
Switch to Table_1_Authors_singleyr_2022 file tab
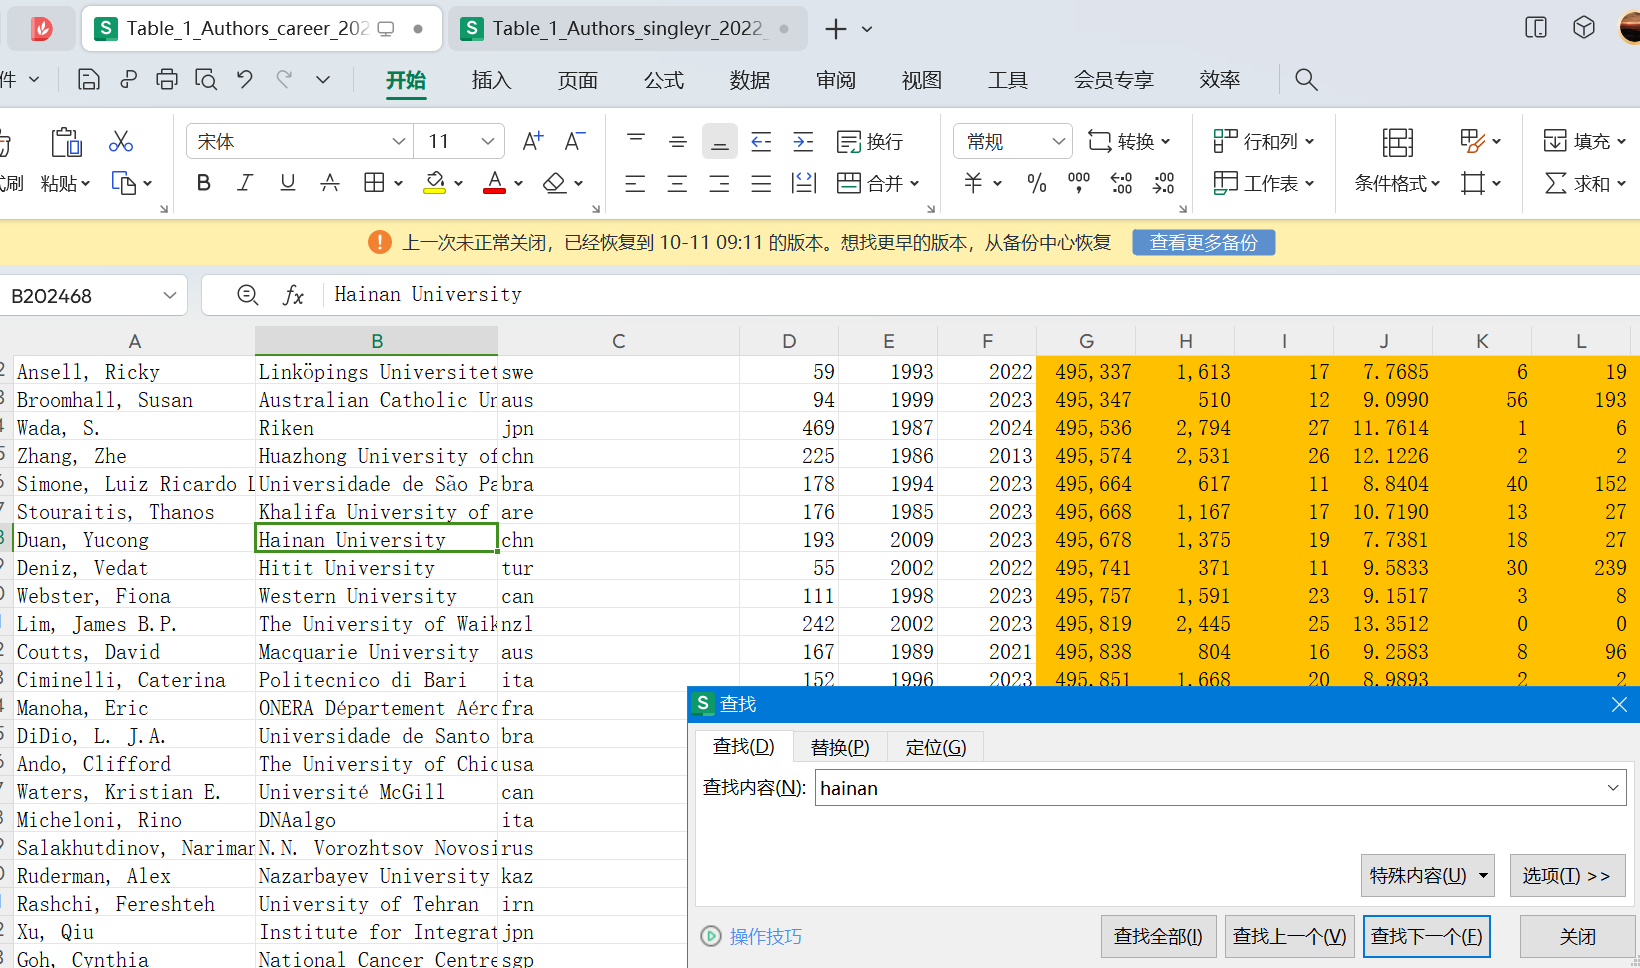point(626,29)
